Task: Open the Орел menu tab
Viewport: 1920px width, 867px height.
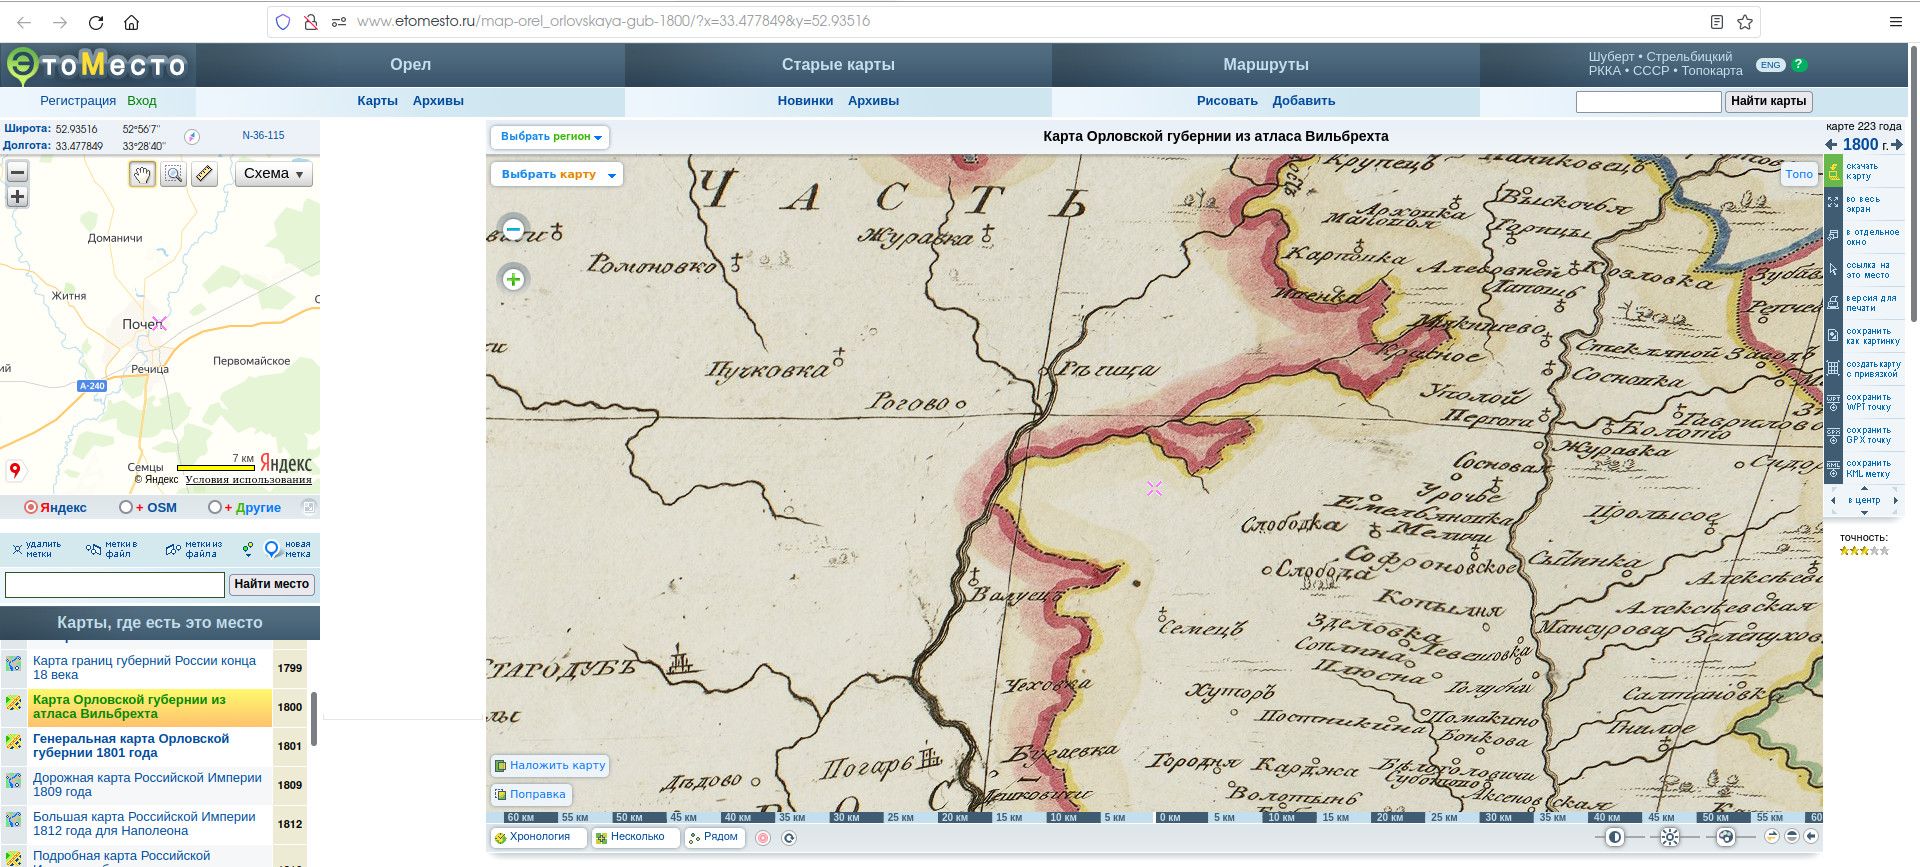Action: pos(410,65)
